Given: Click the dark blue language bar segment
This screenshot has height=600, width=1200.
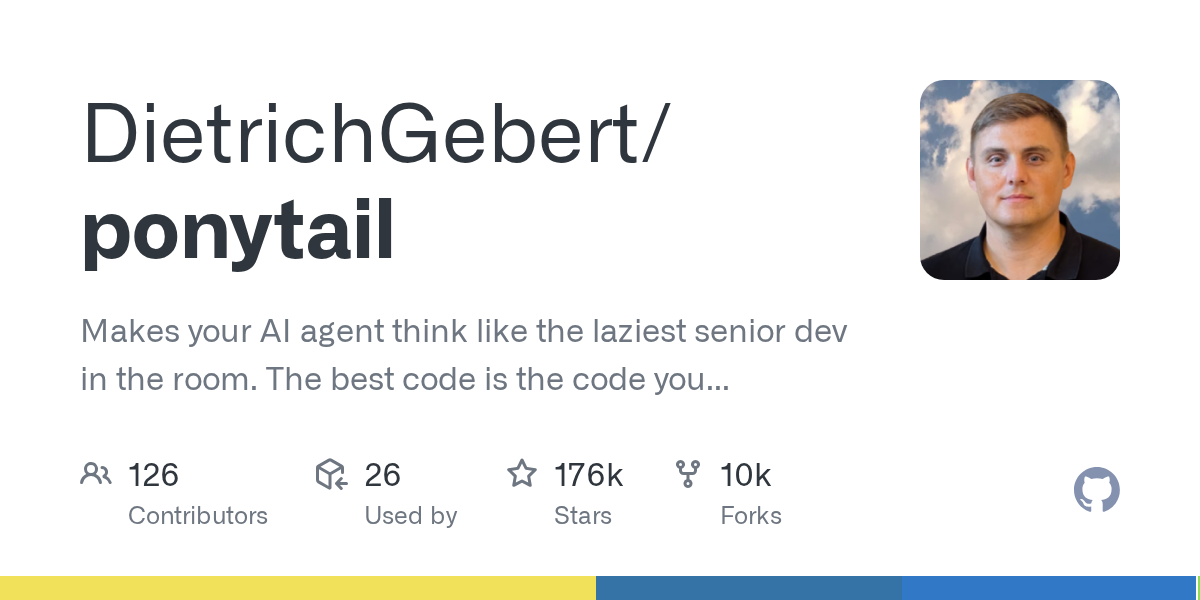Looking at the screenshot, I should 749,588.
